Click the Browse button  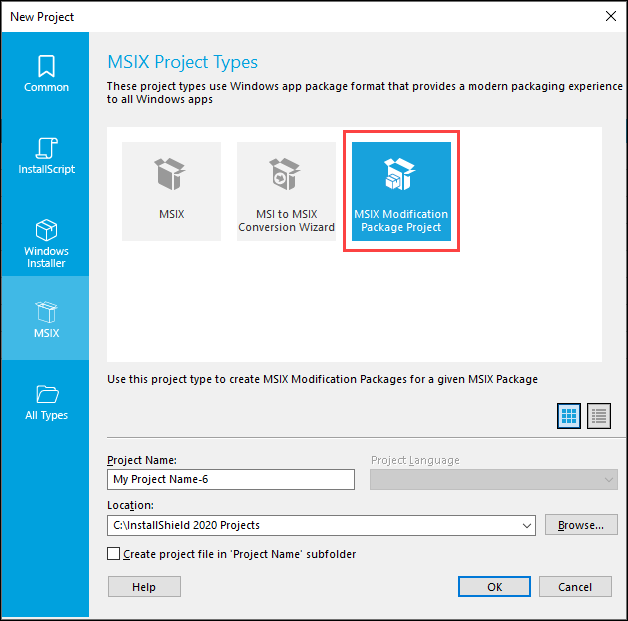click(x=580, y=525)
